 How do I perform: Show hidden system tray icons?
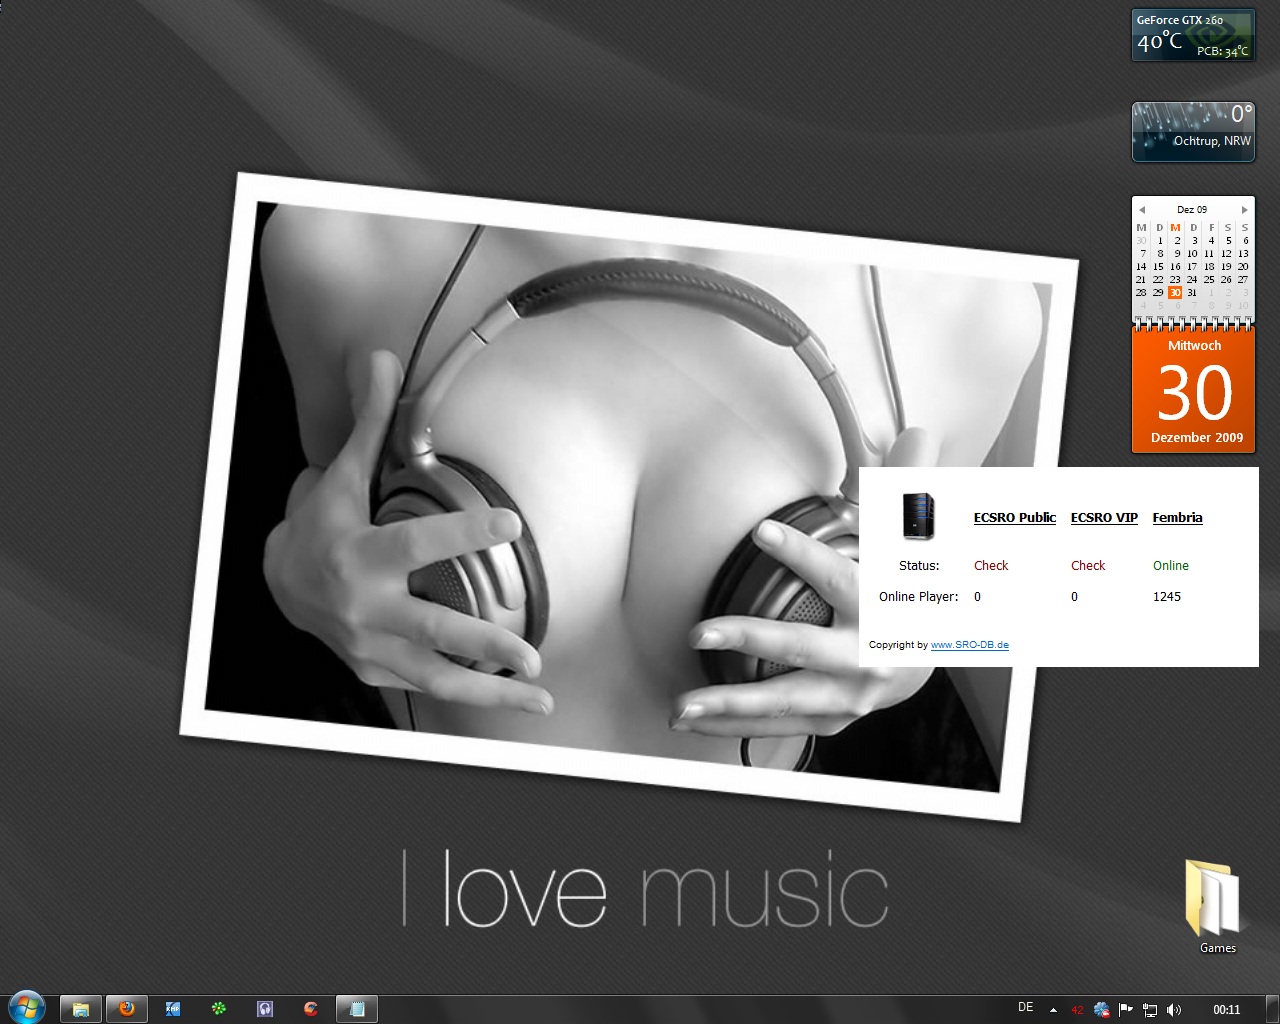(1053, 1010)
